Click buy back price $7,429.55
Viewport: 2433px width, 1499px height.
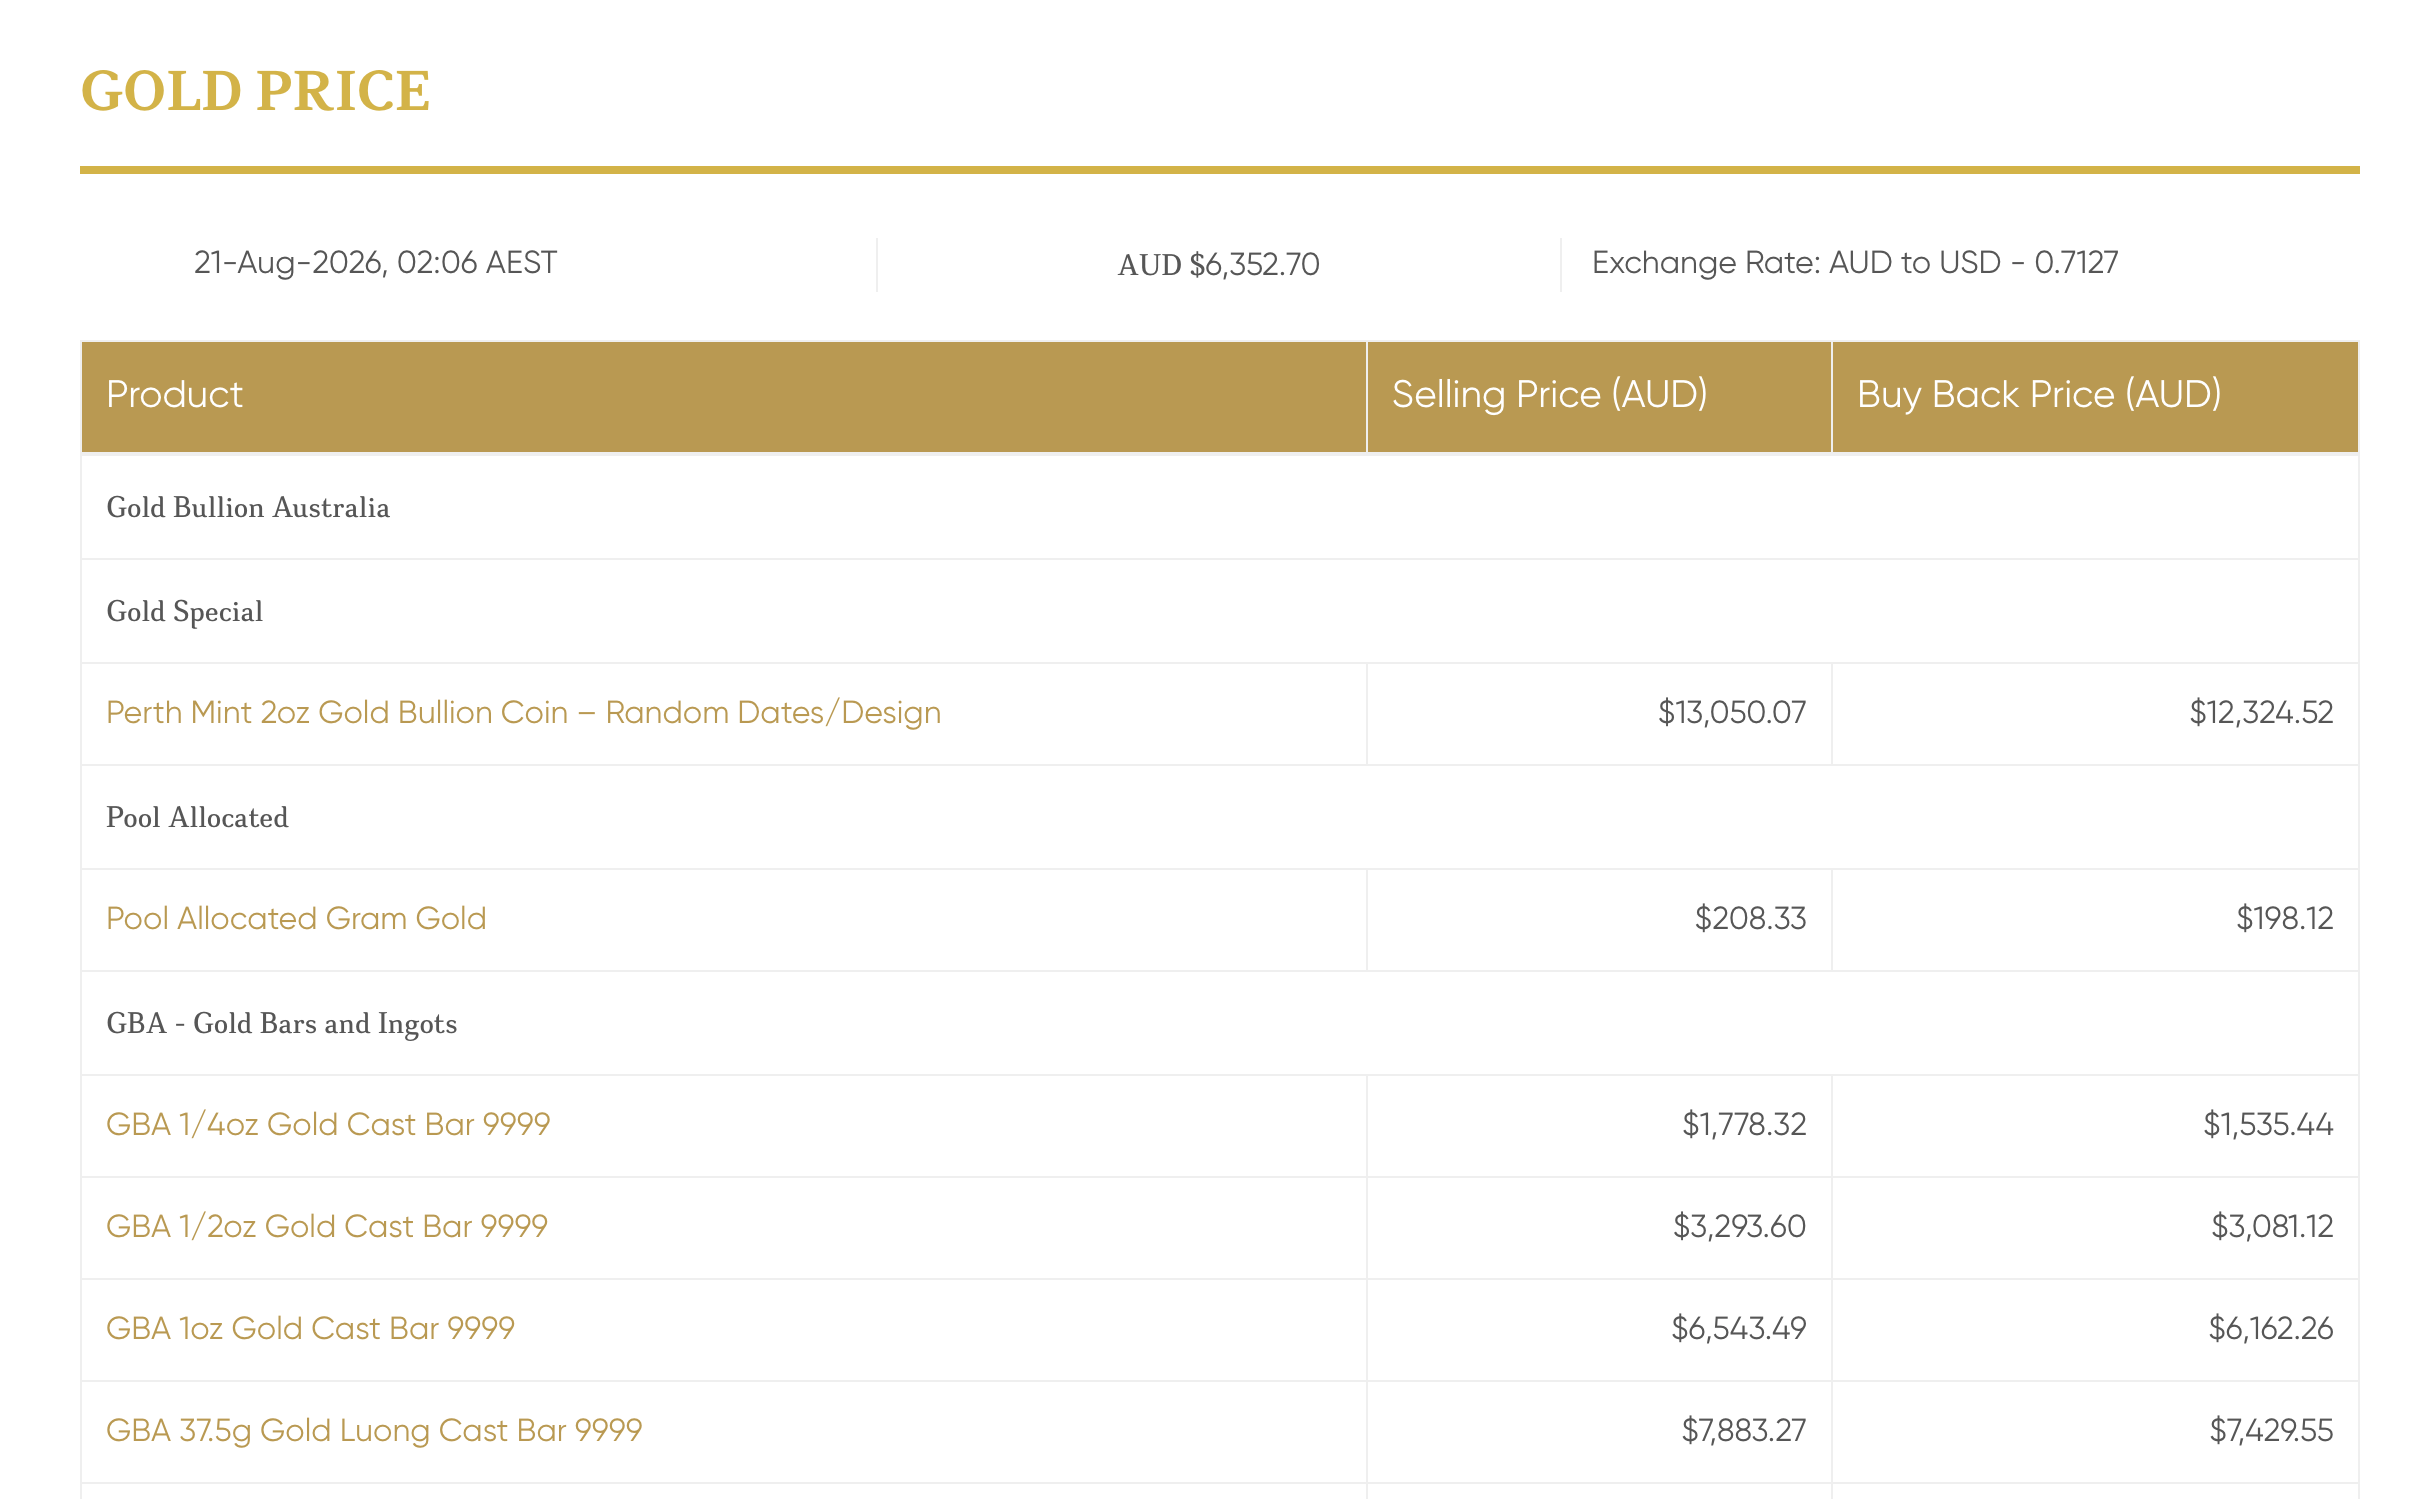2271,1431
